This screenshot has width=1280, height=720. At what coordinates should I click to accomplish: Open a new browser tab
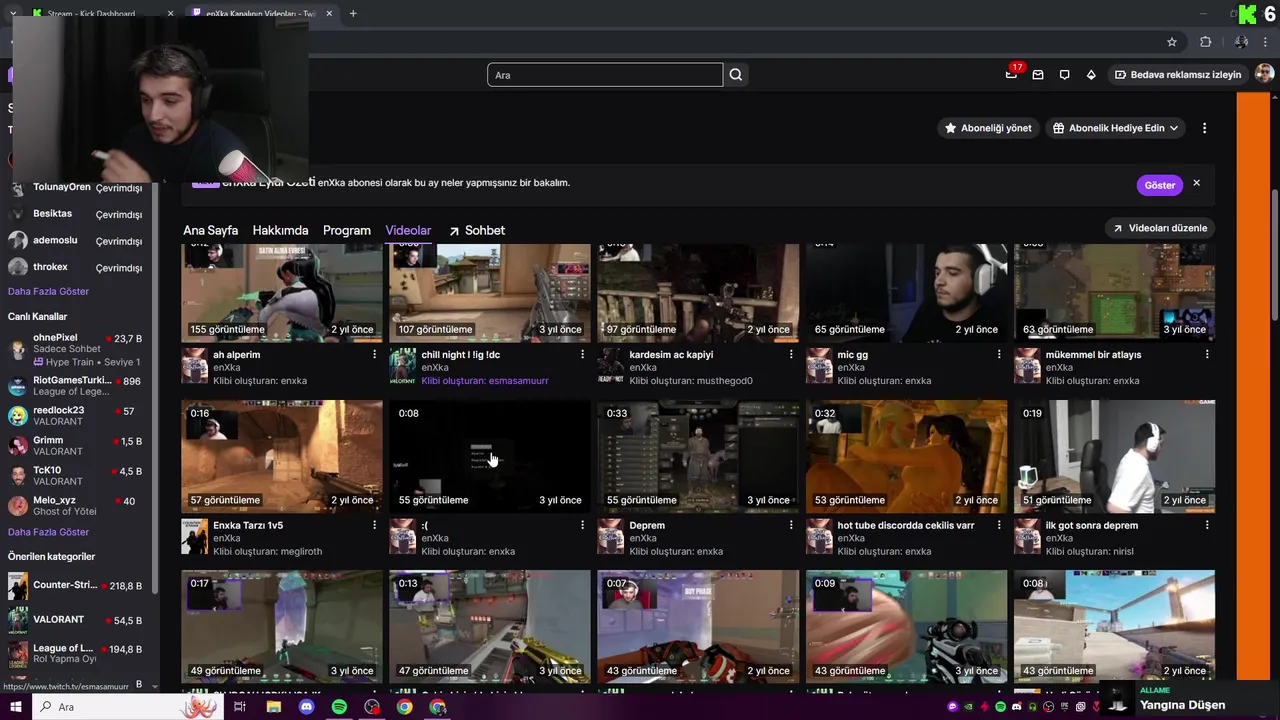coord(353,13)
